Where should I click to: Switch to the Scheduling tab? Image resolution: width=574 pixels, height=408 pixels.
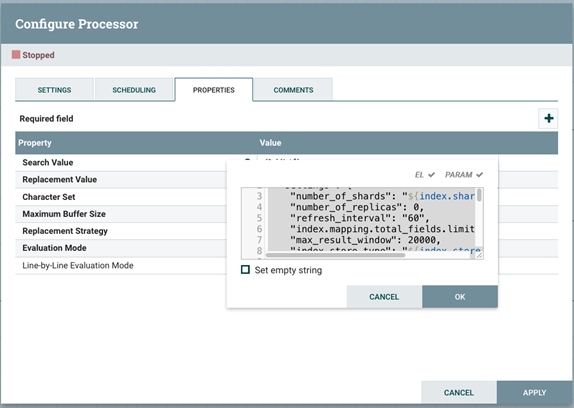click(x=134, y=90)
